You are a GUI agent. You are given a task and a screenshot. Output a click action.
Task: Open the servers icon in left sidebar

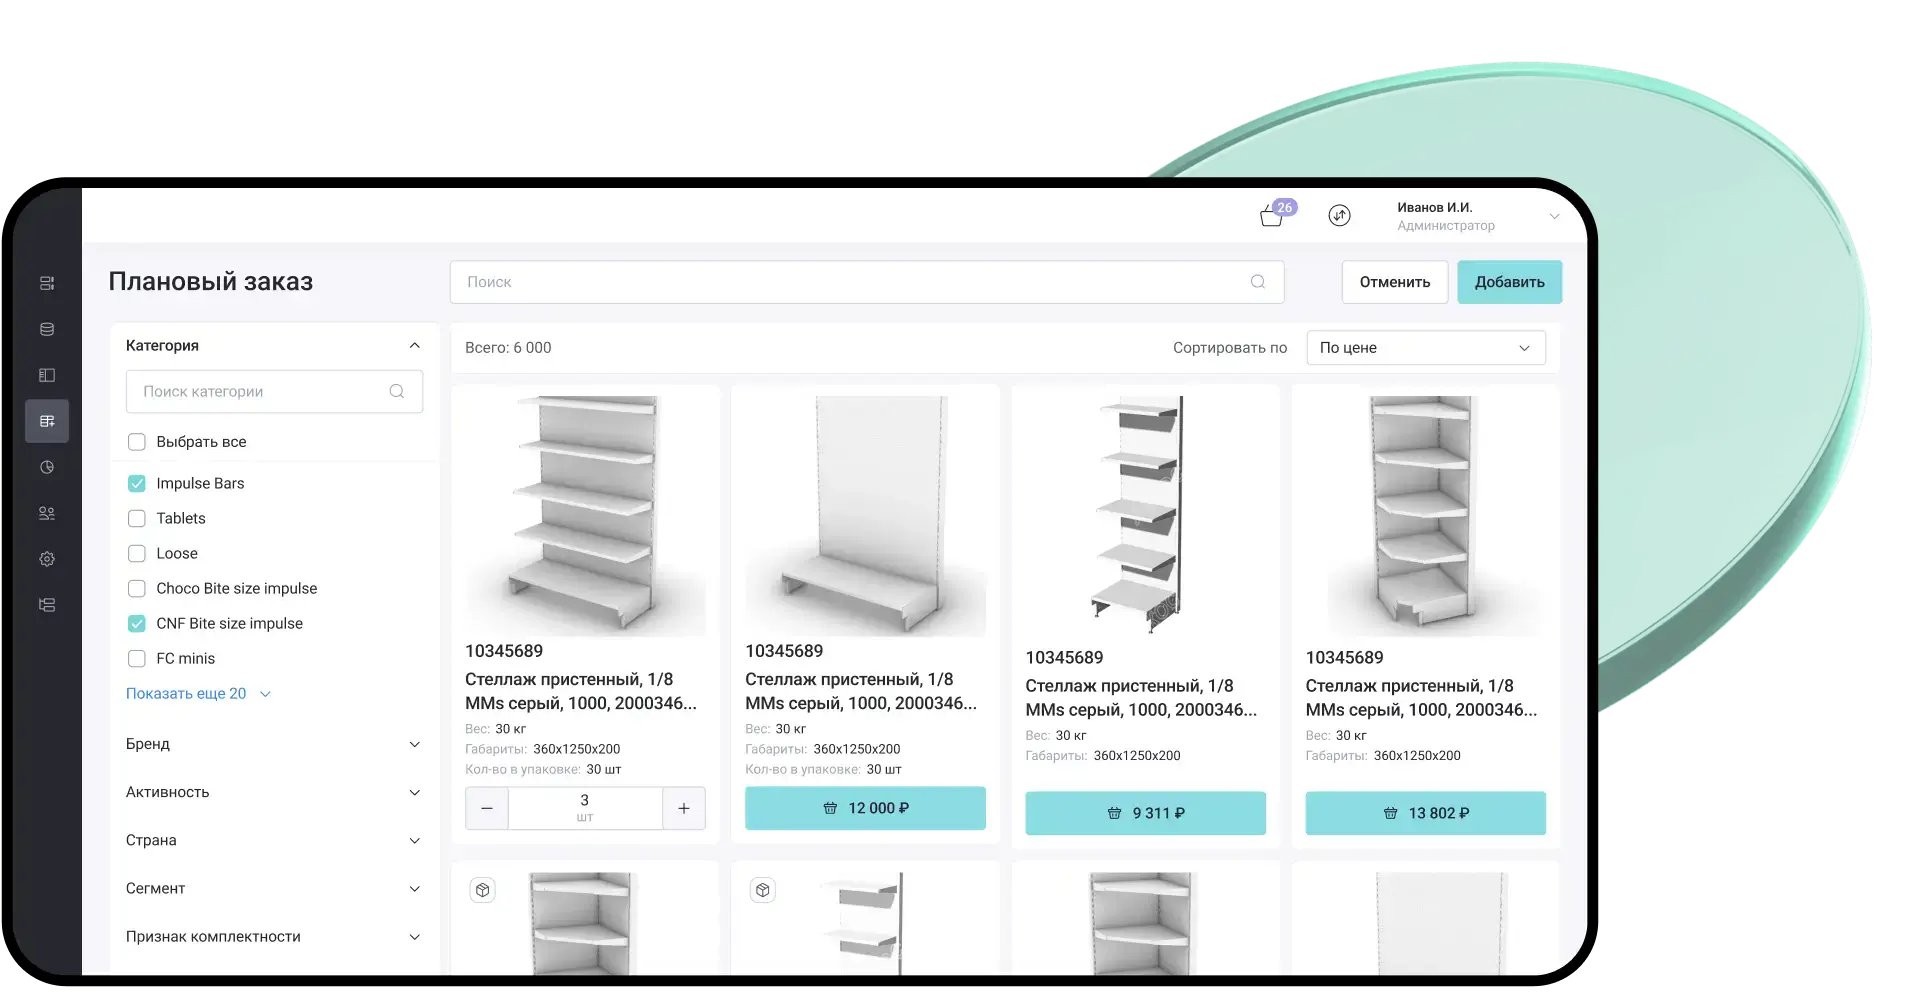pyautogui.click(x=47, y=283)
